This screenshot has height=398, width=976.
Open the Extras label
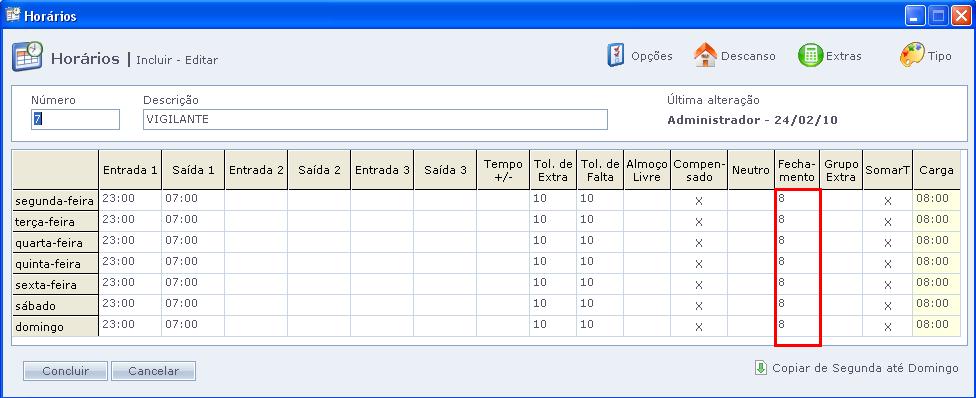[843, 56]
